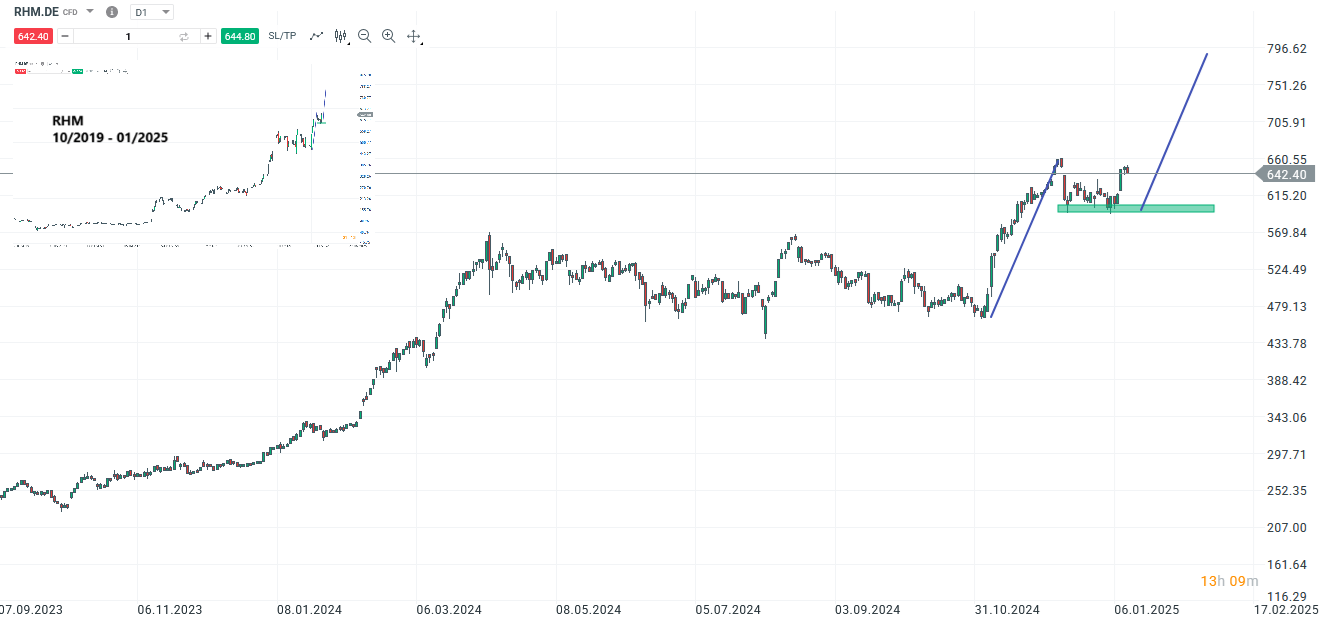Expand the RHM.DE symbol dropdown arrow

click(89, 12)
